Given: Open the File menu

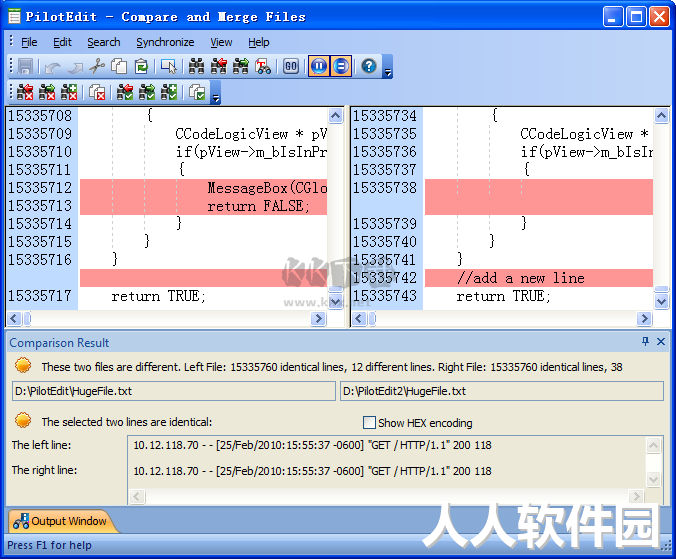Looking at the screenshot, I should 29,42.
